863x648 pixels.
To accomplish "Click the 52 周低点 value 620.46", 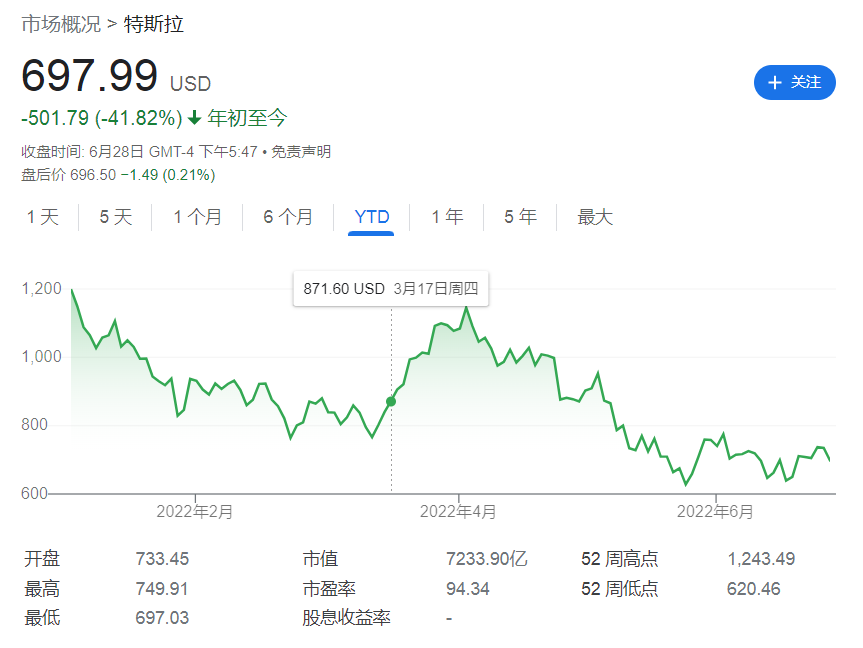I will pyautogui.click(x=753, y=589).
